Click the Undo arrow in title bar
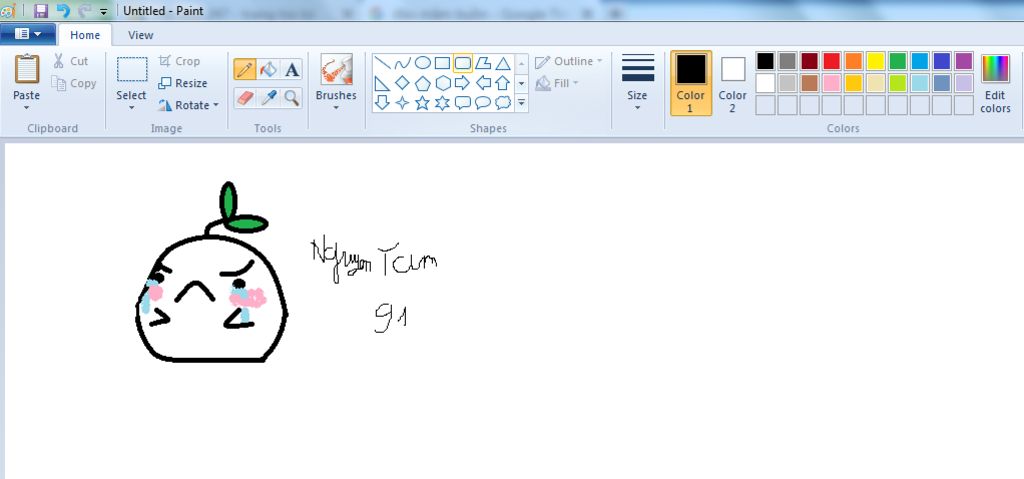 [63, 10]
